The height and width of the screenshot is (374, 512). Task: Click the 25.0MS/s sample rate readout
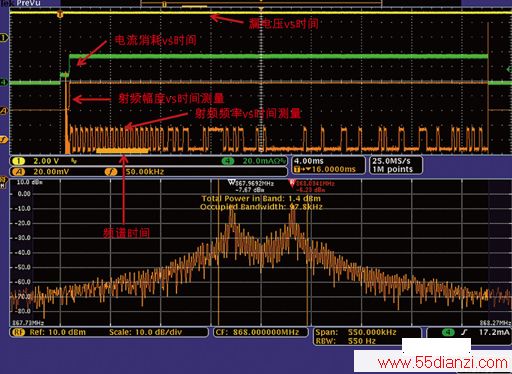(x=391, y=161)
